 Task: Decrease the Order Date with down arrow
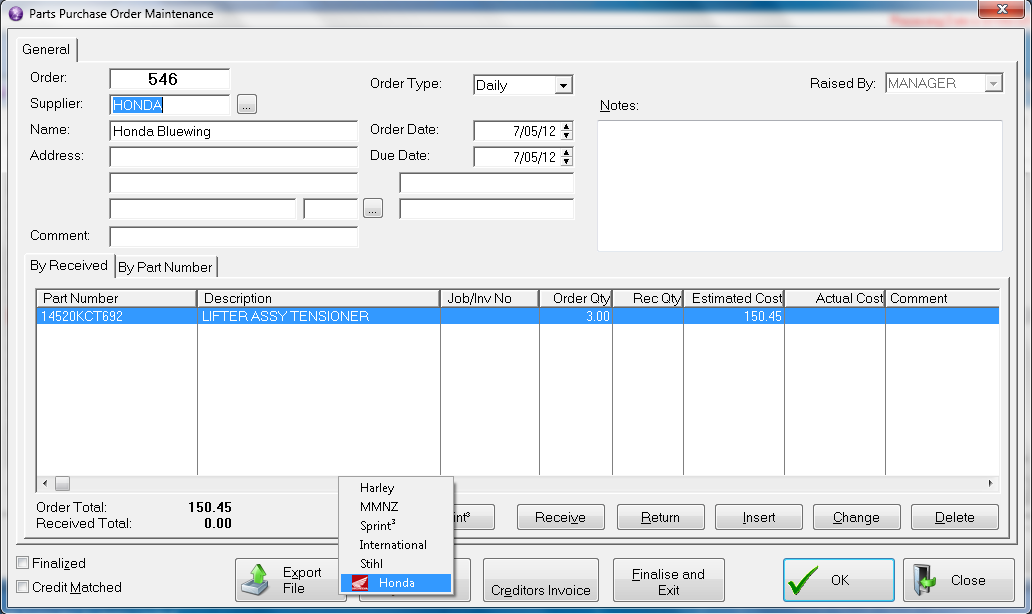point(567,136)
